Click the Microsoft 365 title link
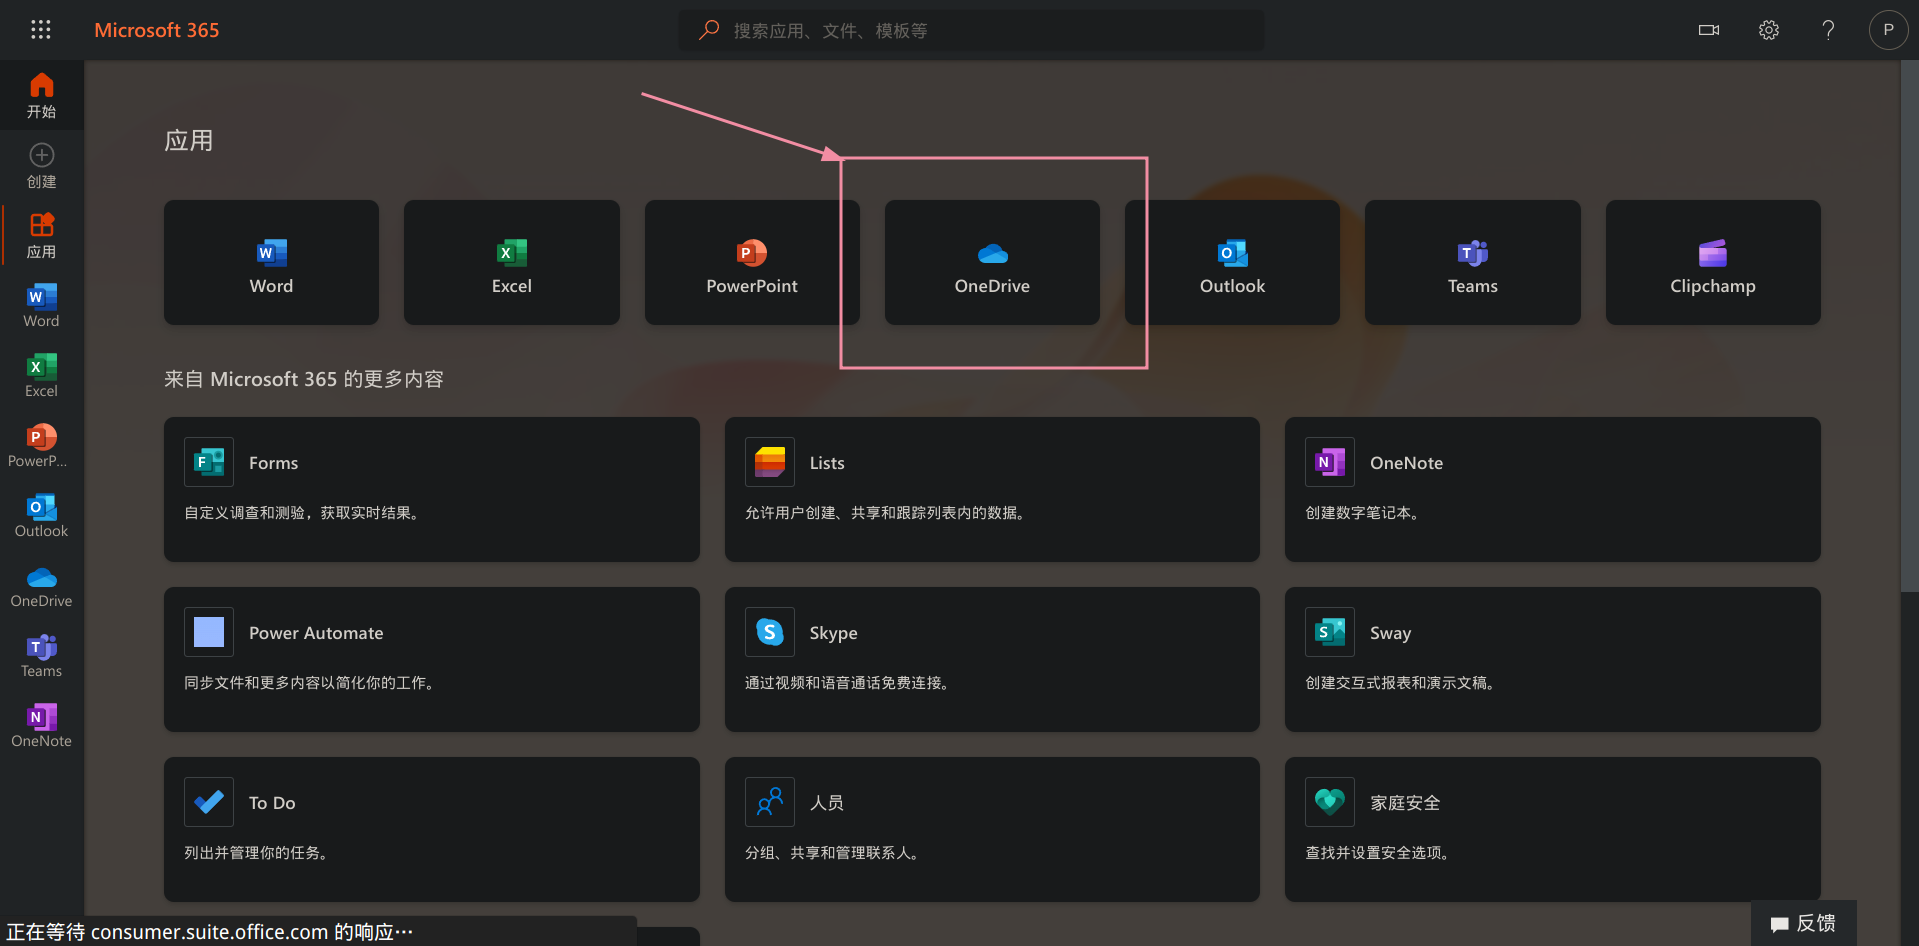 coord(157,30)
